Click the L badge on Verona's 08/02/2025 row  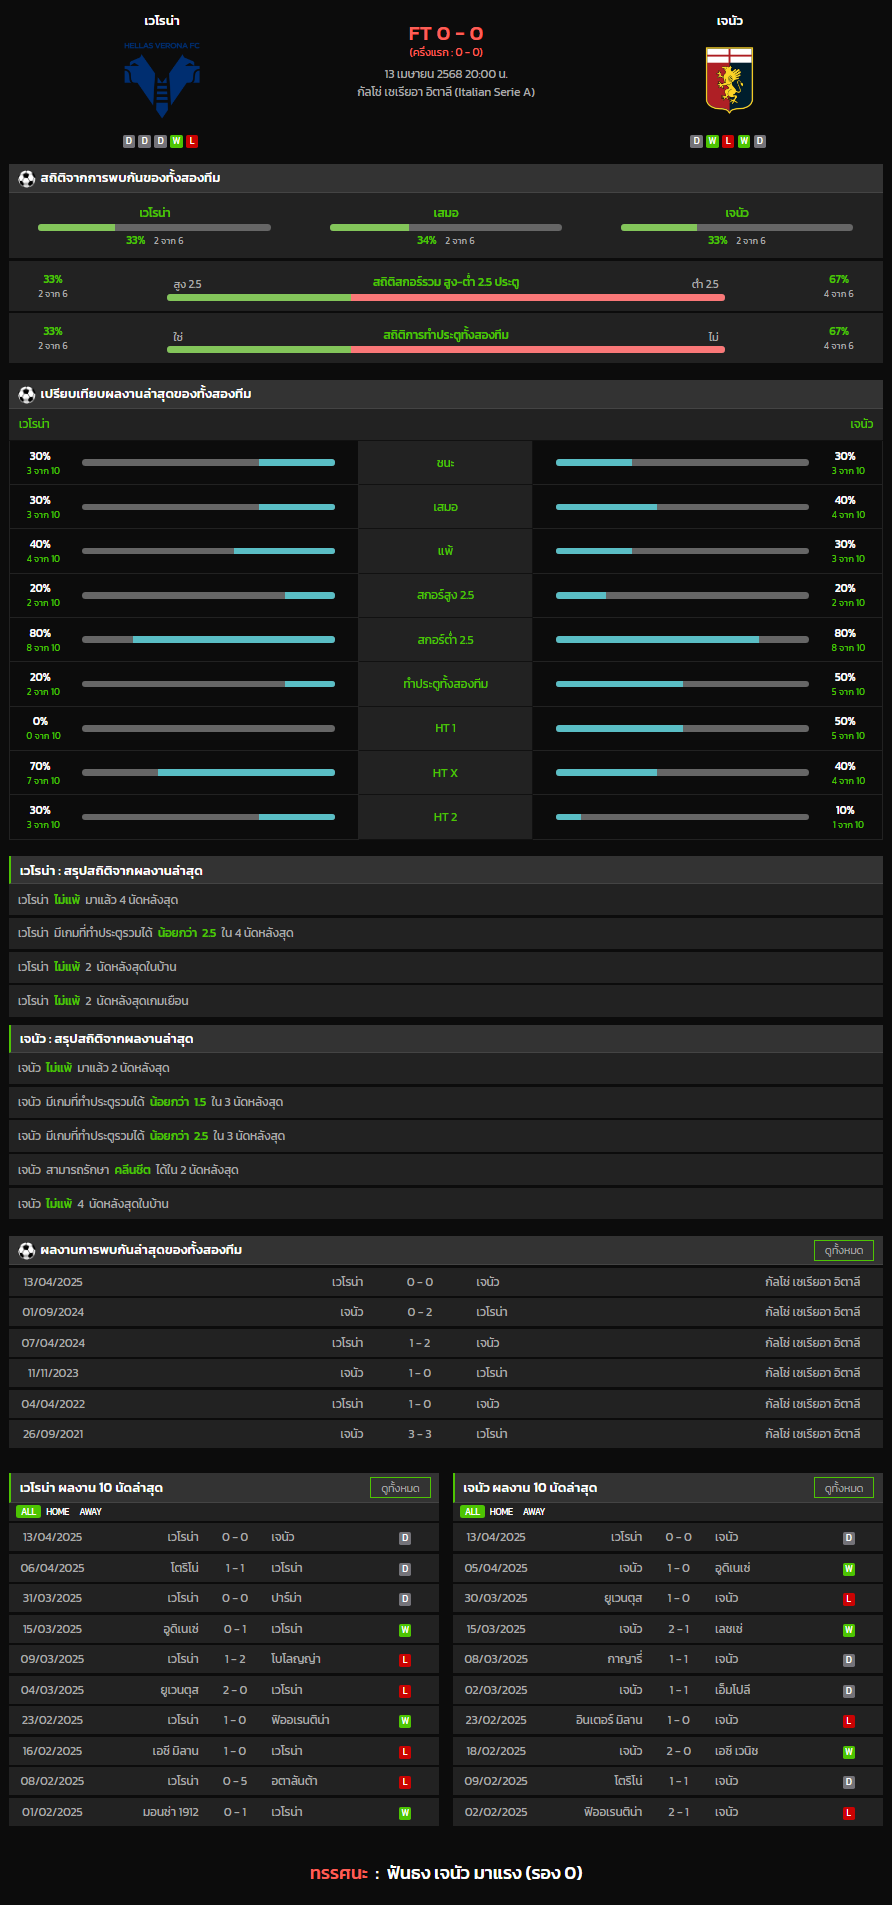point(405,1782)
